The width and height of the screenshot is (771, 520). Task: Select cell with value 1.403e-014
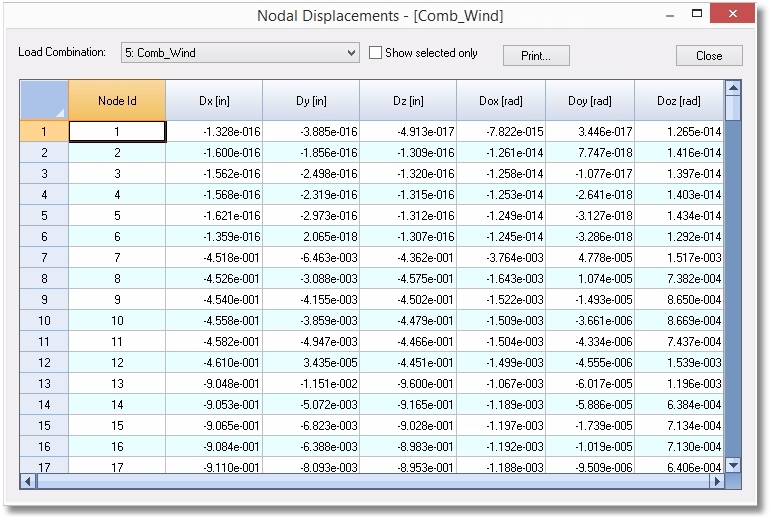tap(679, 195)
